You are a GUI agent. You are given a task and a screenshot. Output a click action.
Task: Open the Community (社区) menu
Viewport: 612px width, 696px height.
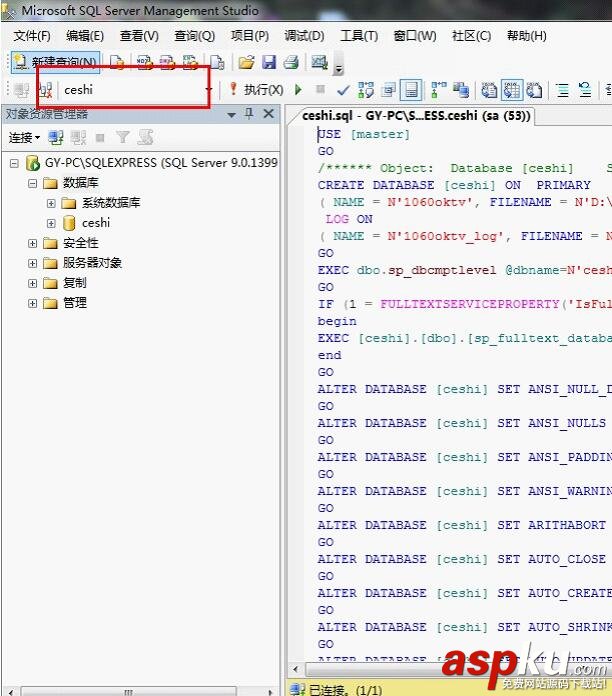pyautogui.click(x=471, y=36)
